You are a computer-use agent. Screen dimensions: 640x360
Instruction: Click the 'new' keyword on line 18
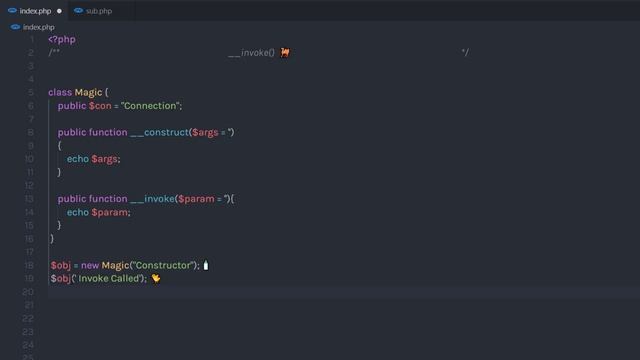click(x=90, y=265)
